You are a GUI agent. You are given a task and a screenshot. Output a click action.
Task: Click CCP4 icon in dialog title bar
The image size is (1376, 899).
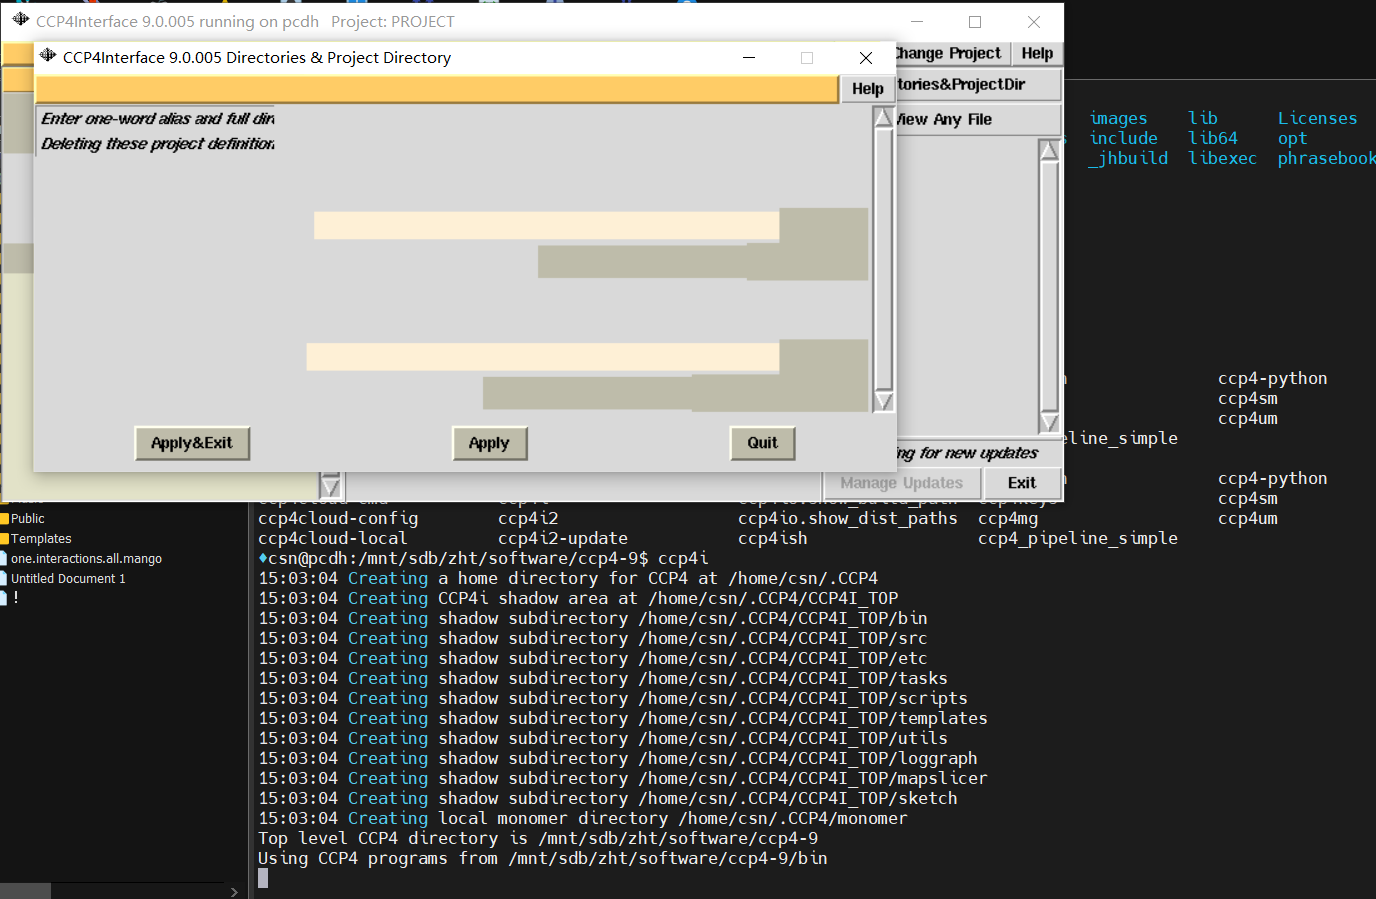pos(48,56)
